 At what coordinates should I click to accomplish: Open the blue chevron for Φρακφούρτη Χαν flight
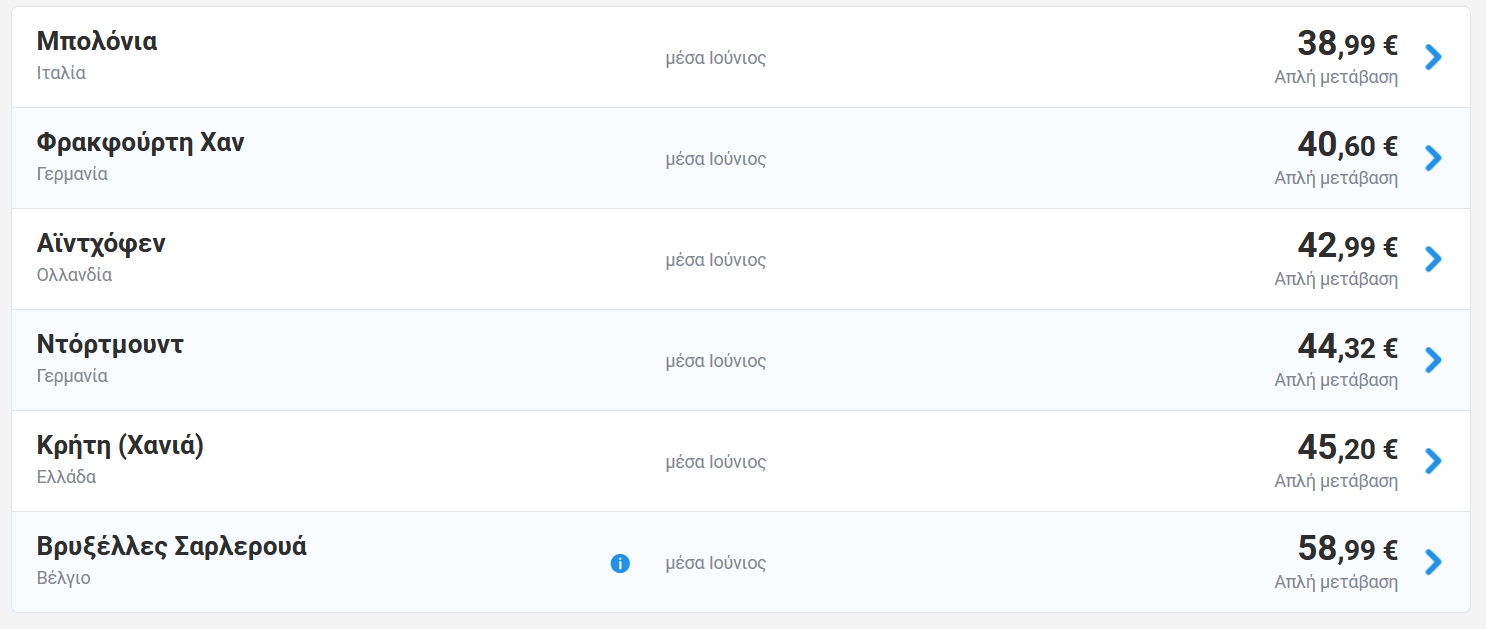coord(1433,158)
